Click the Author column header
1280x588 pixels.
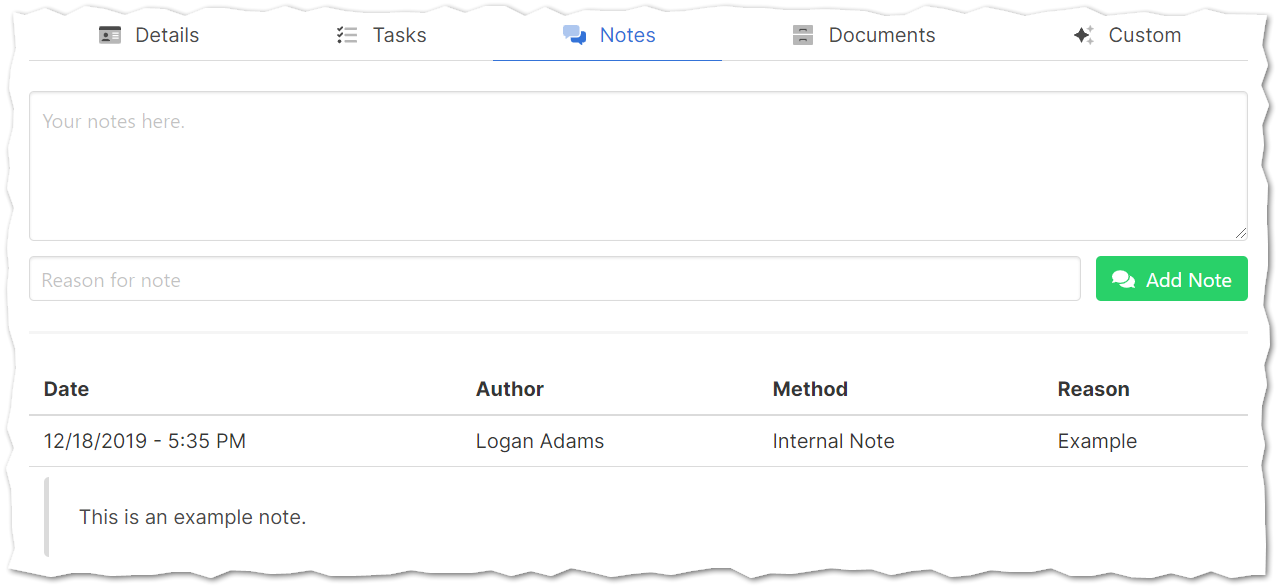click(510, 389)
